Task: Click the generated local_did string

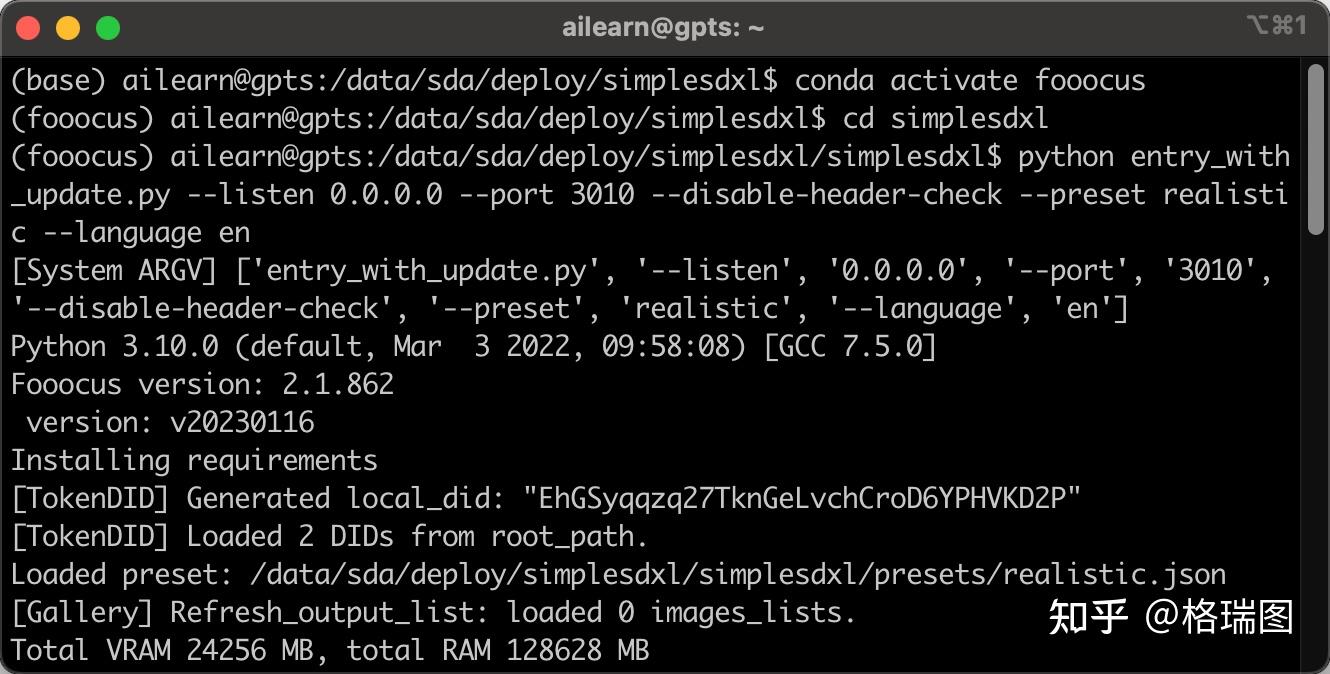Action: [802, 498]
